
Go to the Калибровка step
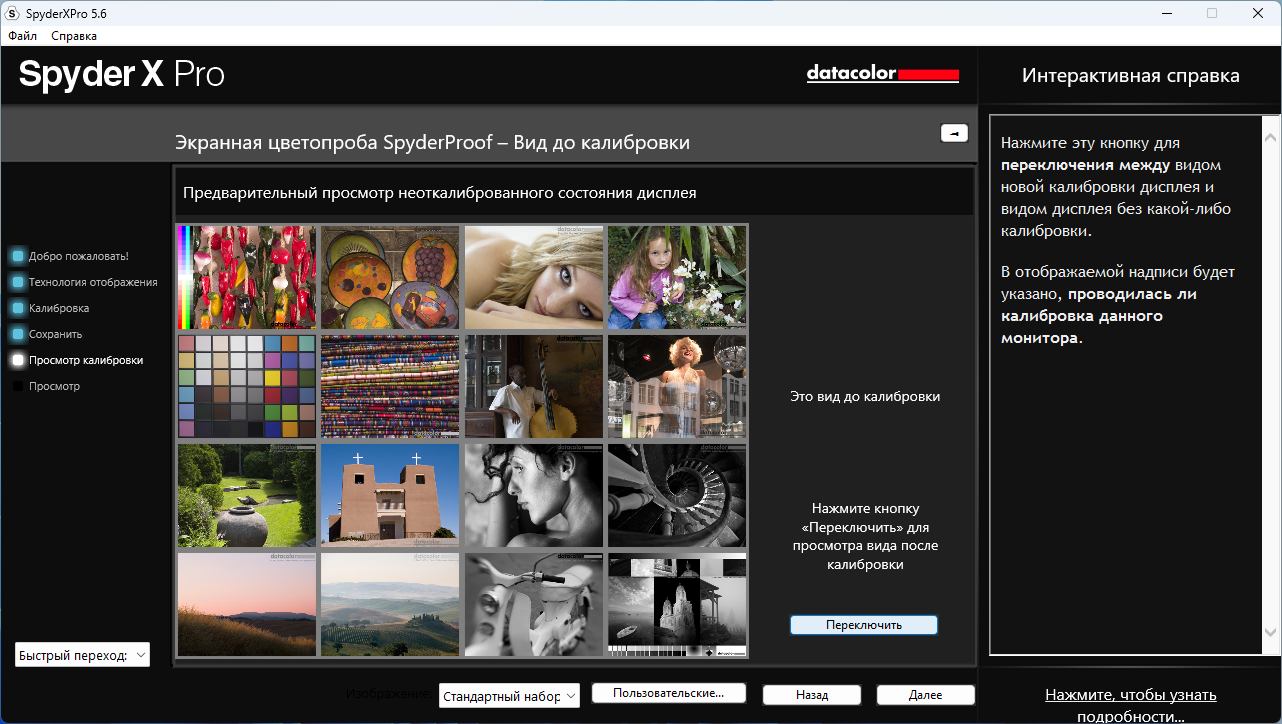(59, 308)
